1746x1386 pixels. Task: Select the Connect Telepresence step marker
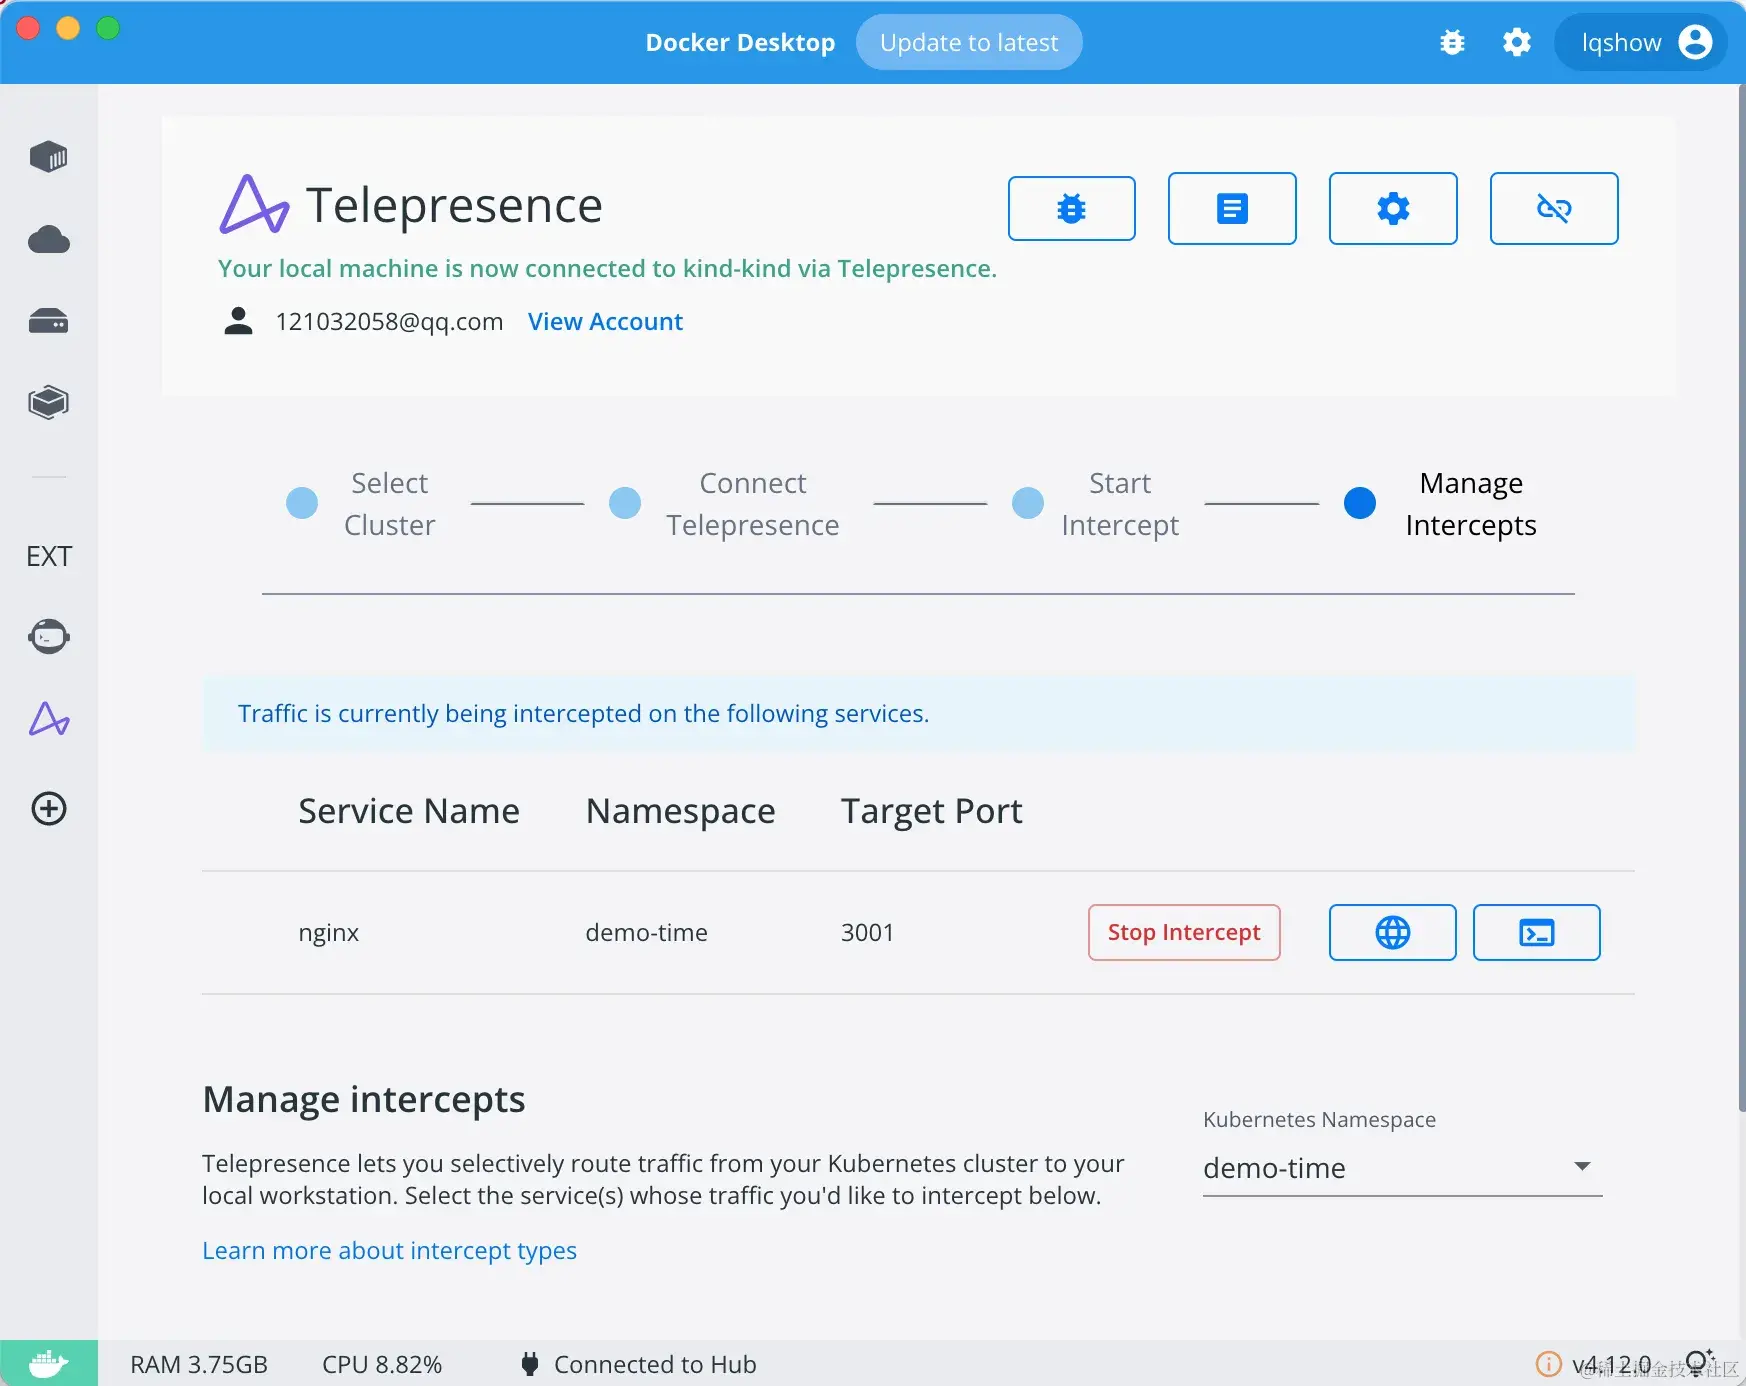[625, 503]
